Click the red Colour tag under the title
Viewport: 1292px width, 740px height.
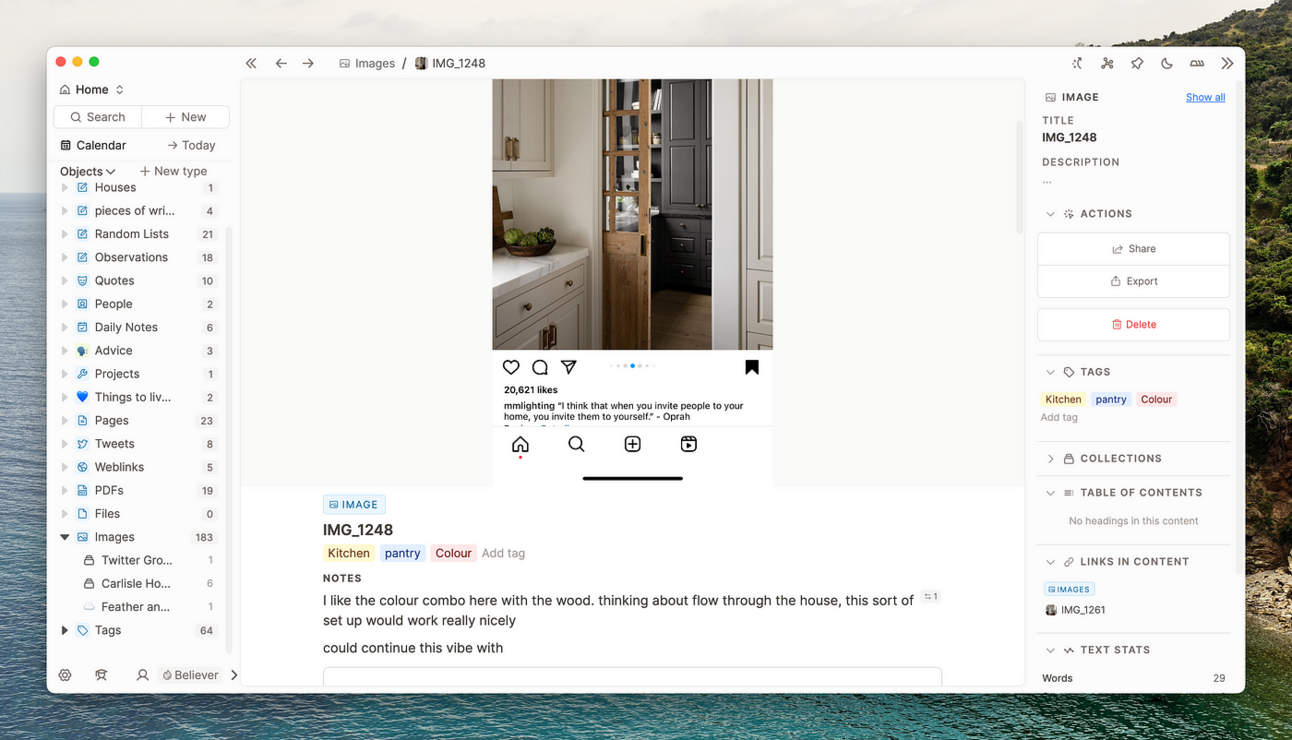pyautogui.click(x=453, y=553)
